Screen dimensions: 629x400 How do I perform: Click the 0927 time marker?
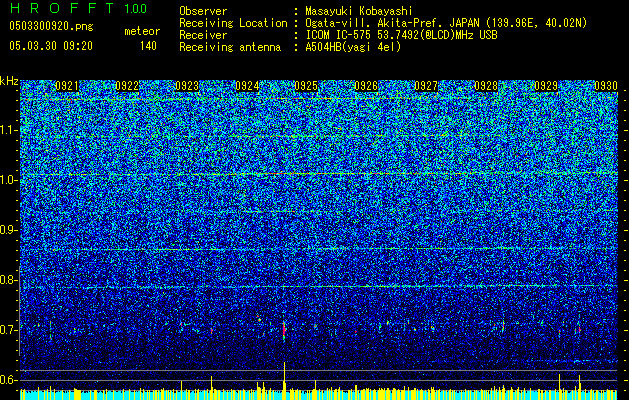pyautogui.click(x=426, y=86)
